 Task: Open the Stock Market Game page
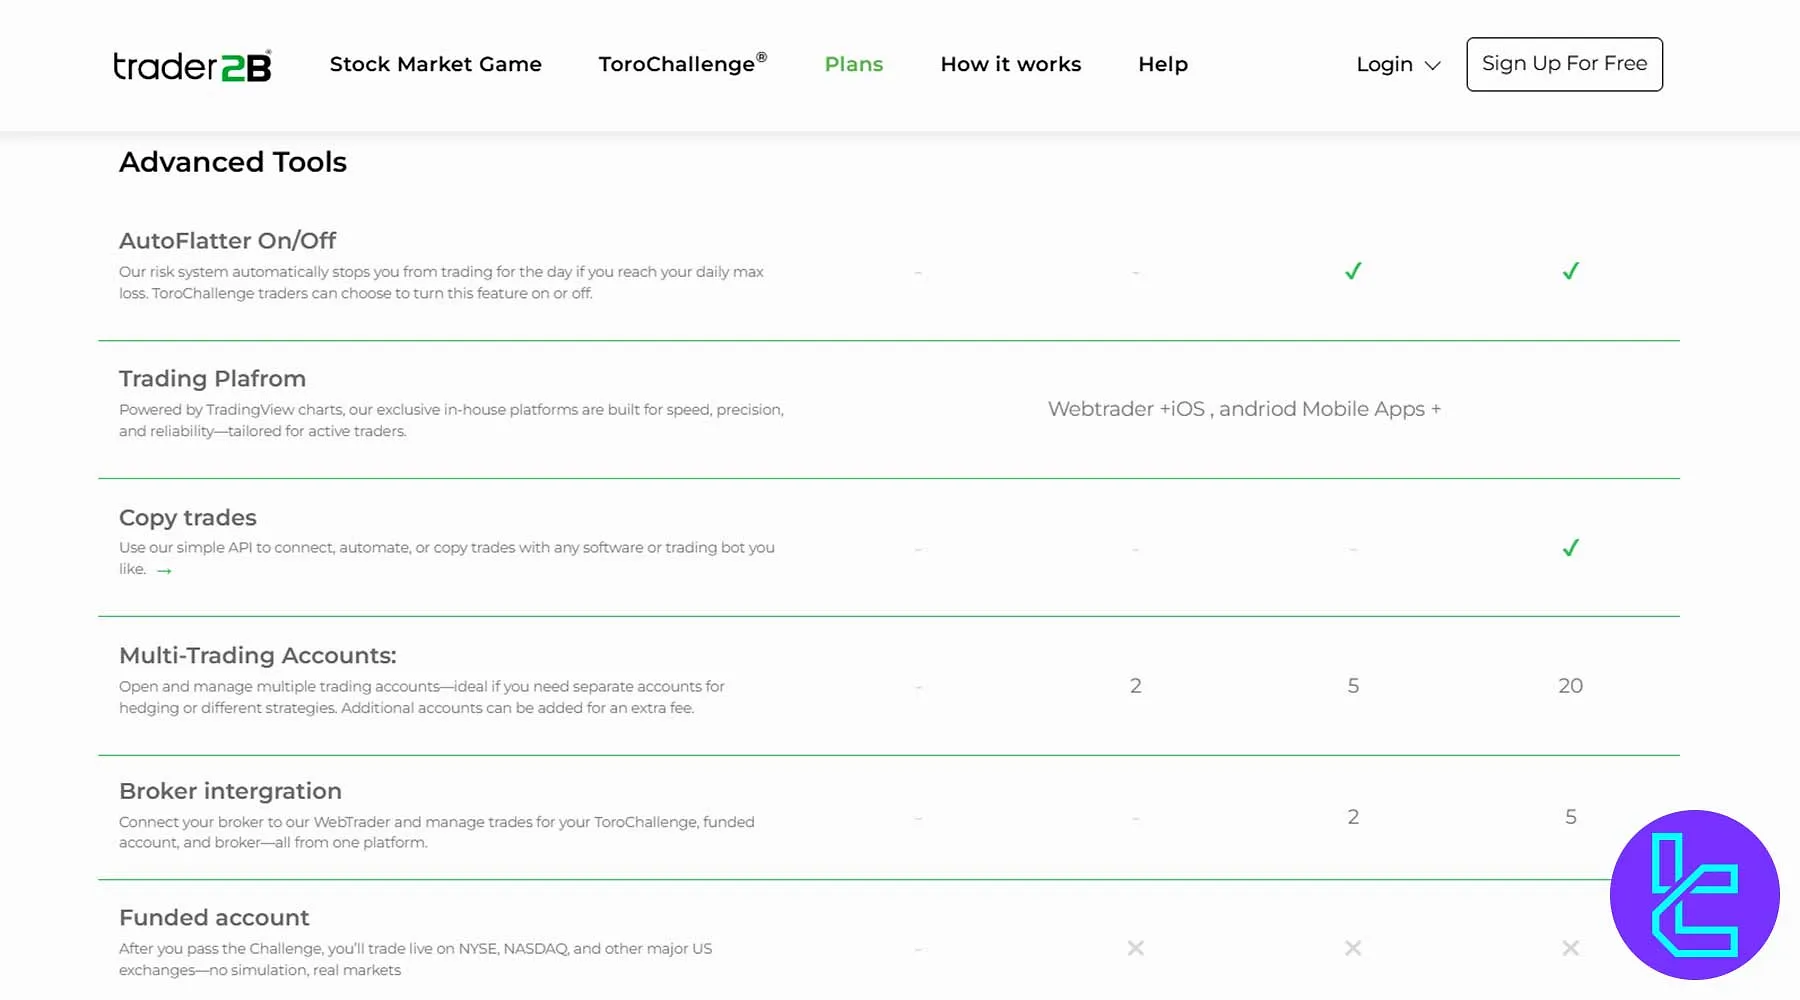(x=435, y=64)
